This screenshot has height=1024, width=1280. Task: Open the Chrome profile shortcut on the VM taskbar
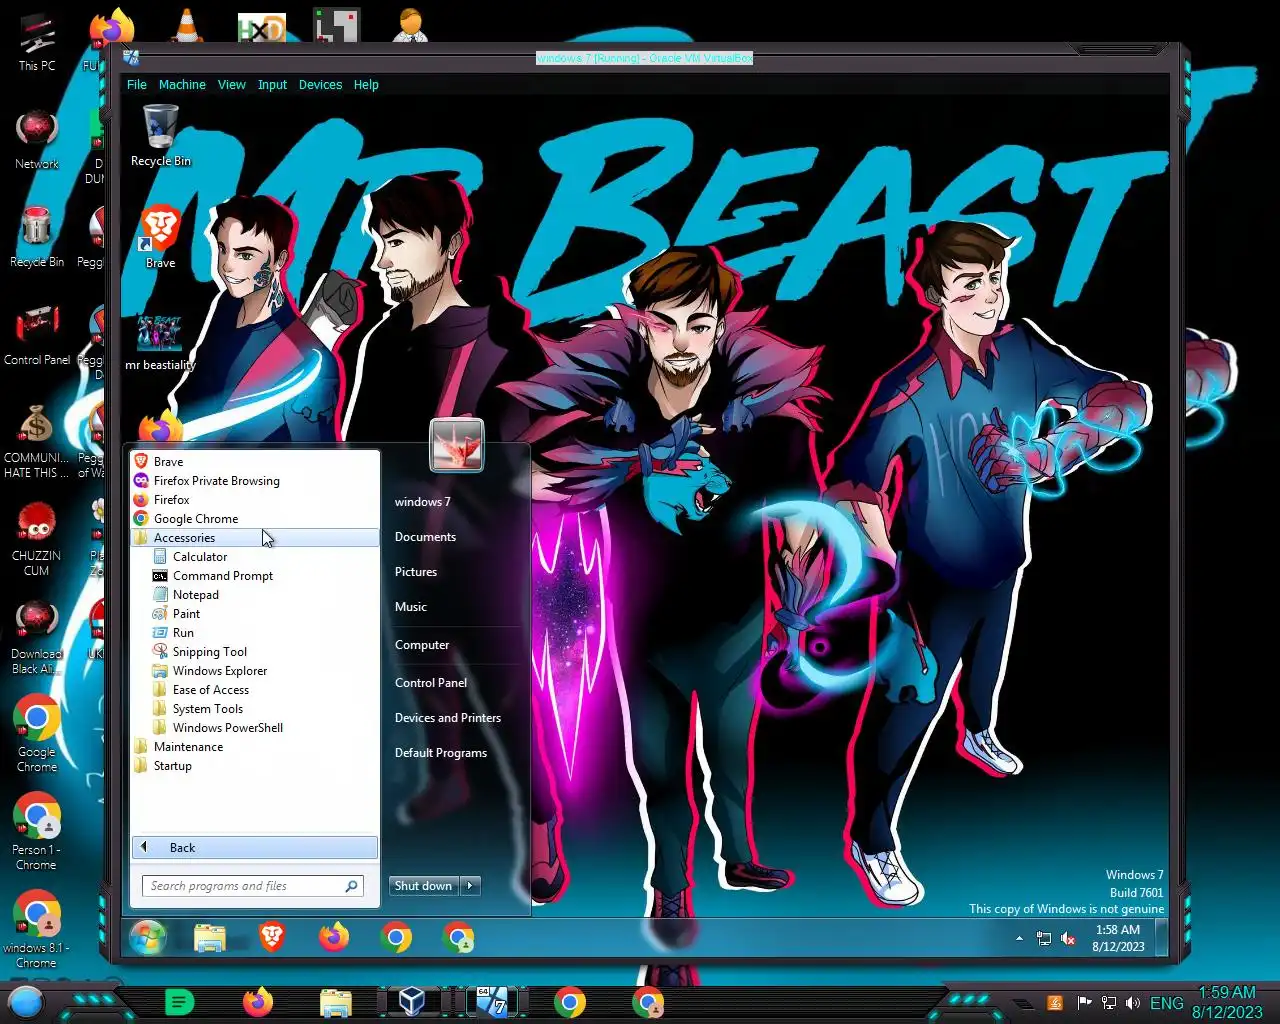click(458, 938)
